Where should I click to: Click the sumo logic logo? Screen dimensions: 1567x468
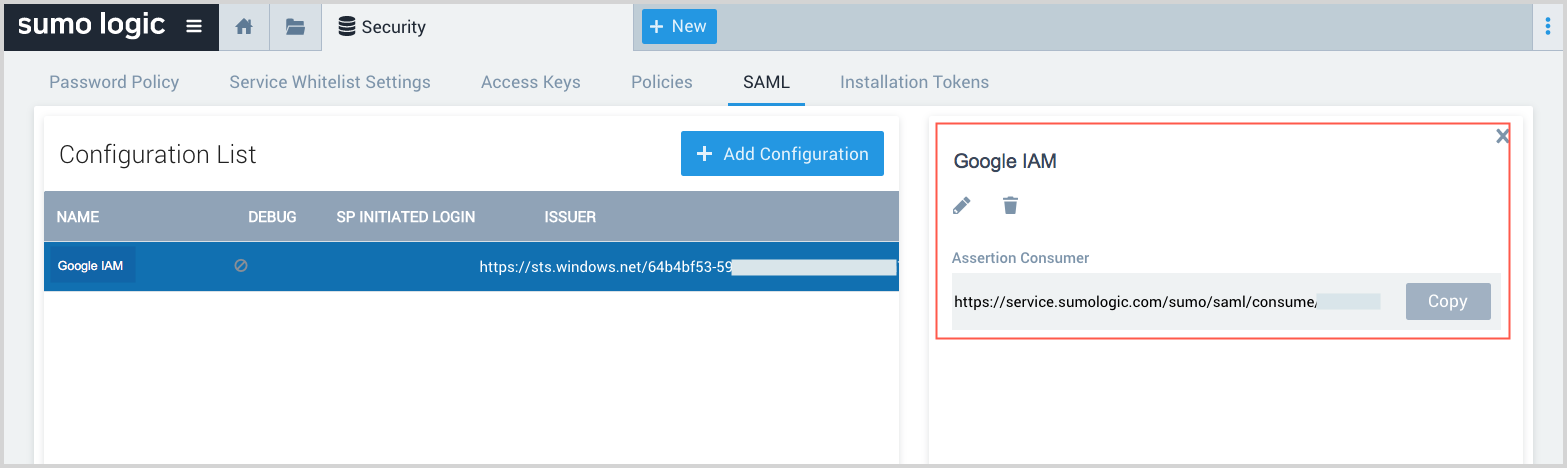click(92, 26)
